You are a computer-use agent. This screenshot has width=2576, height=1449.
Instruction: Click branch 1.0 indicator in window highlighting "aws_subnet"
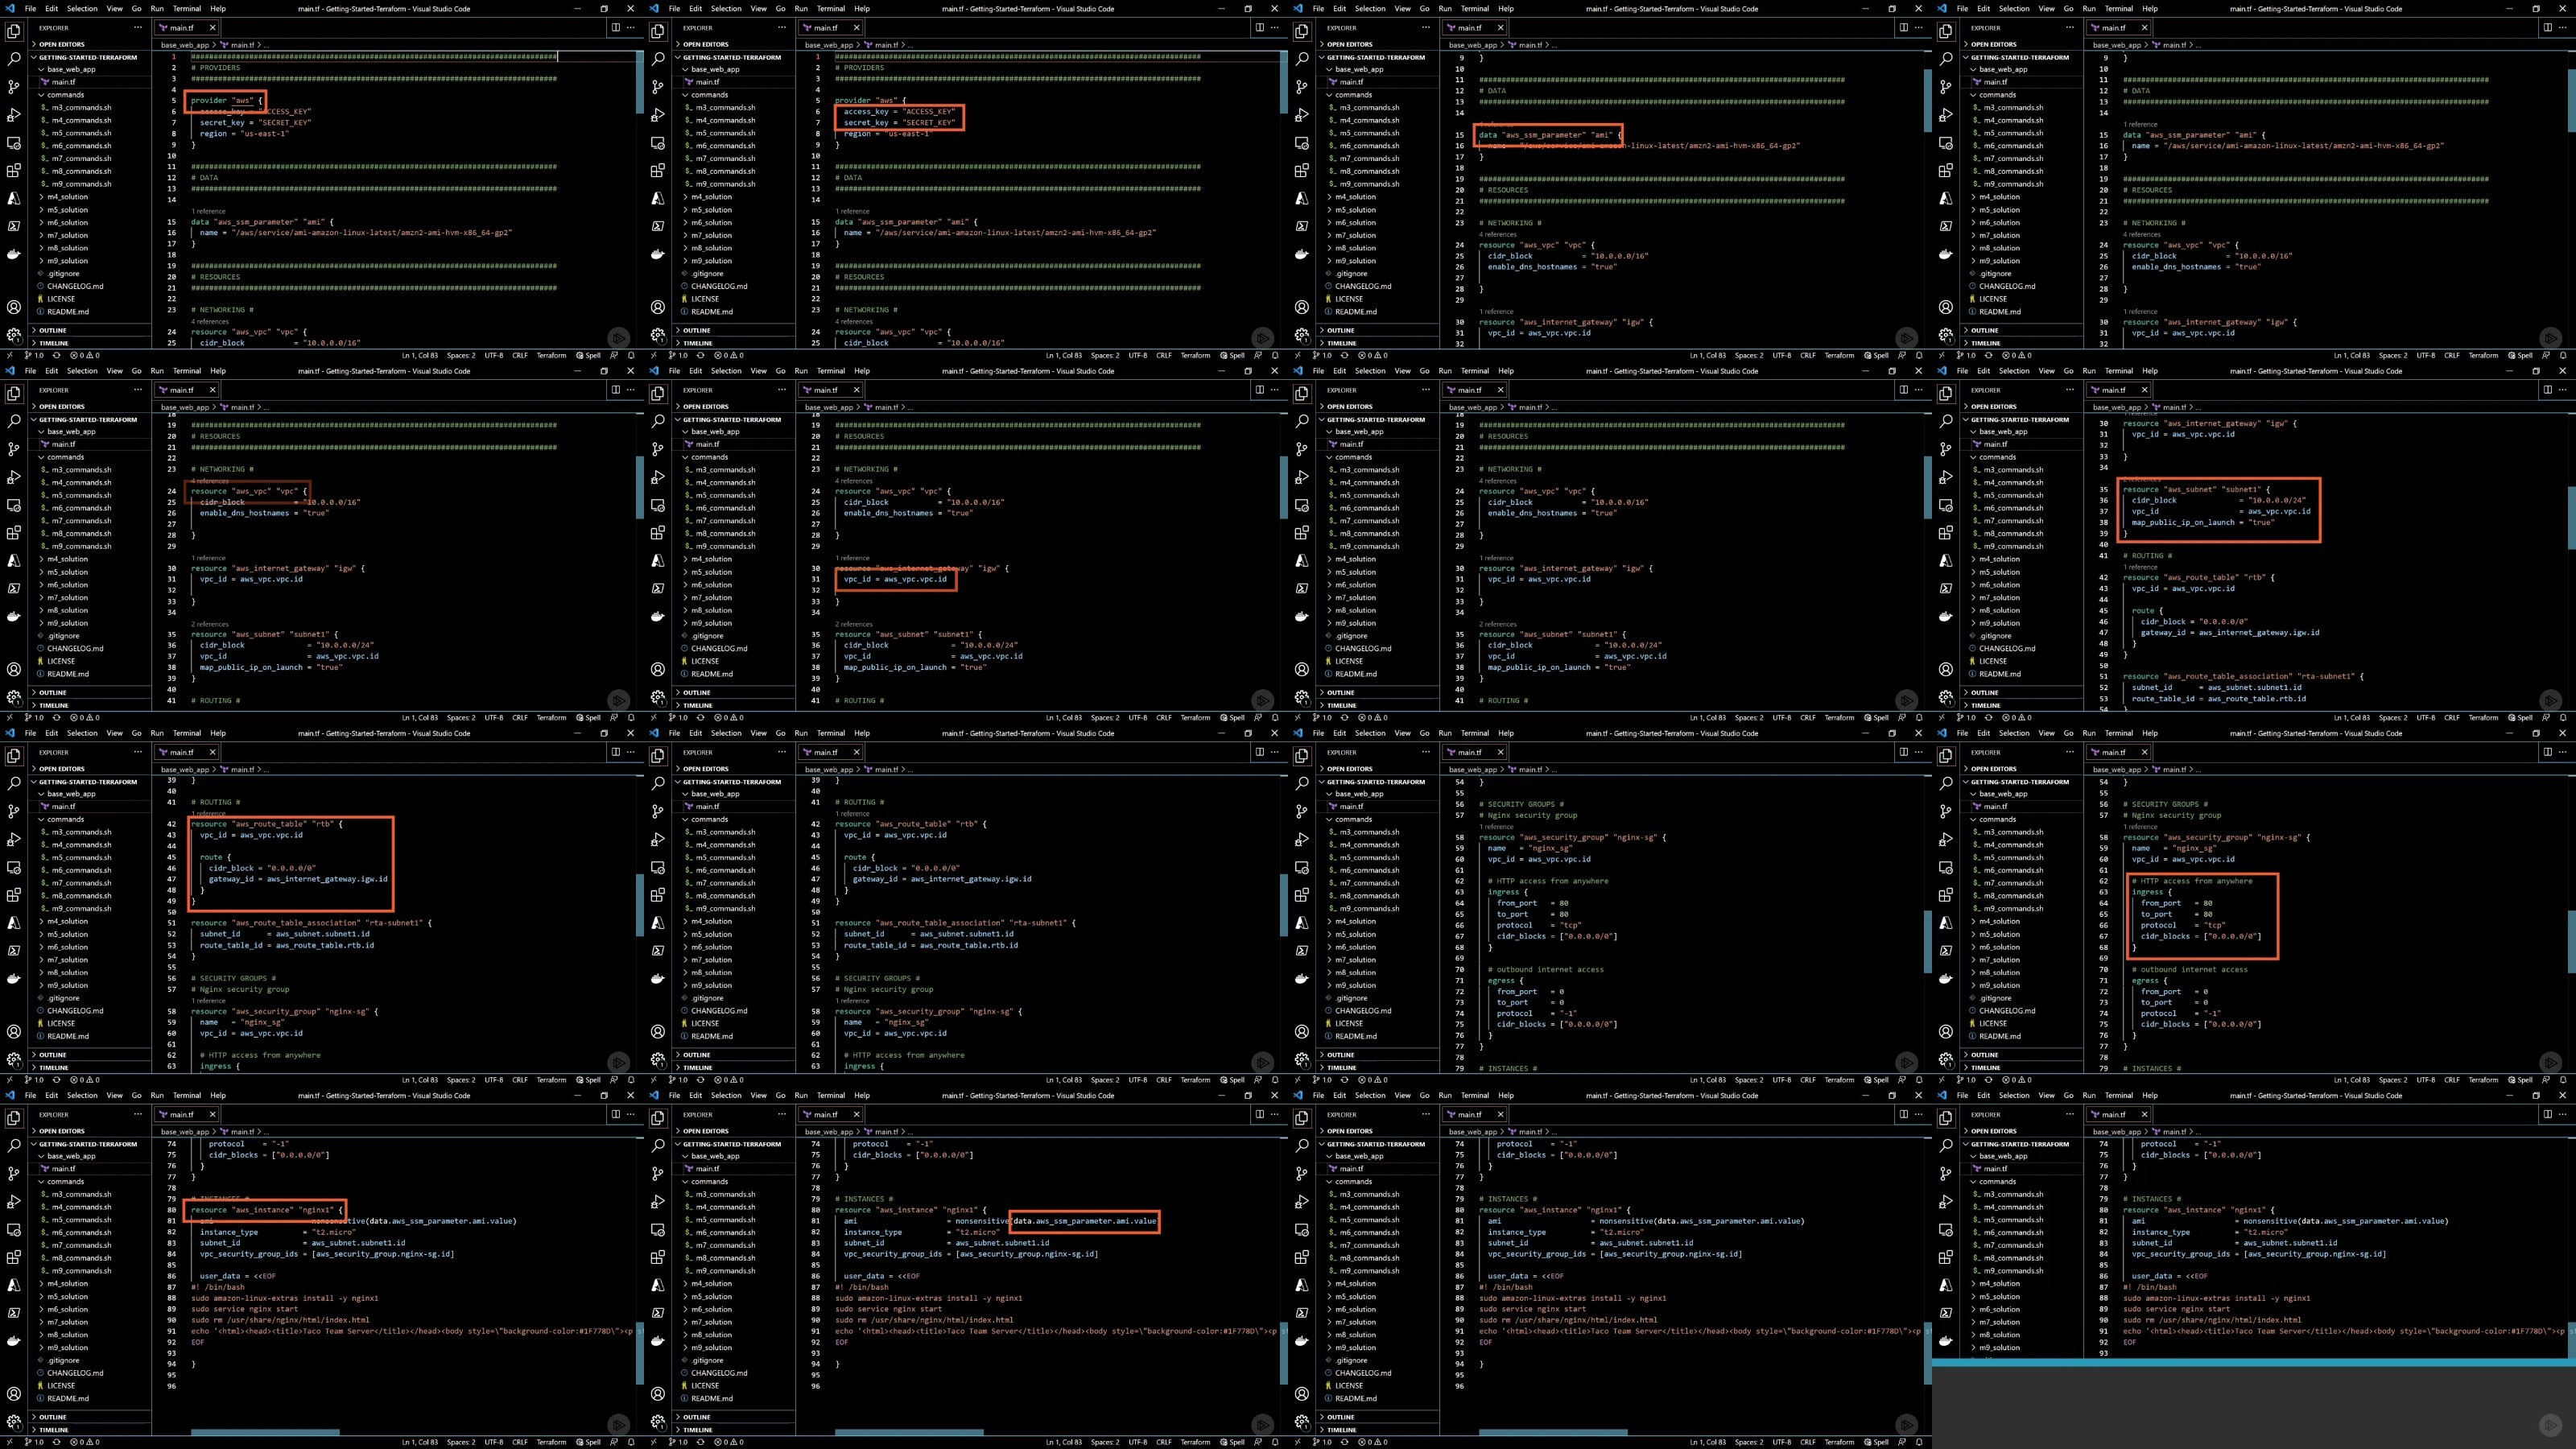click(x=1966, y=717)
